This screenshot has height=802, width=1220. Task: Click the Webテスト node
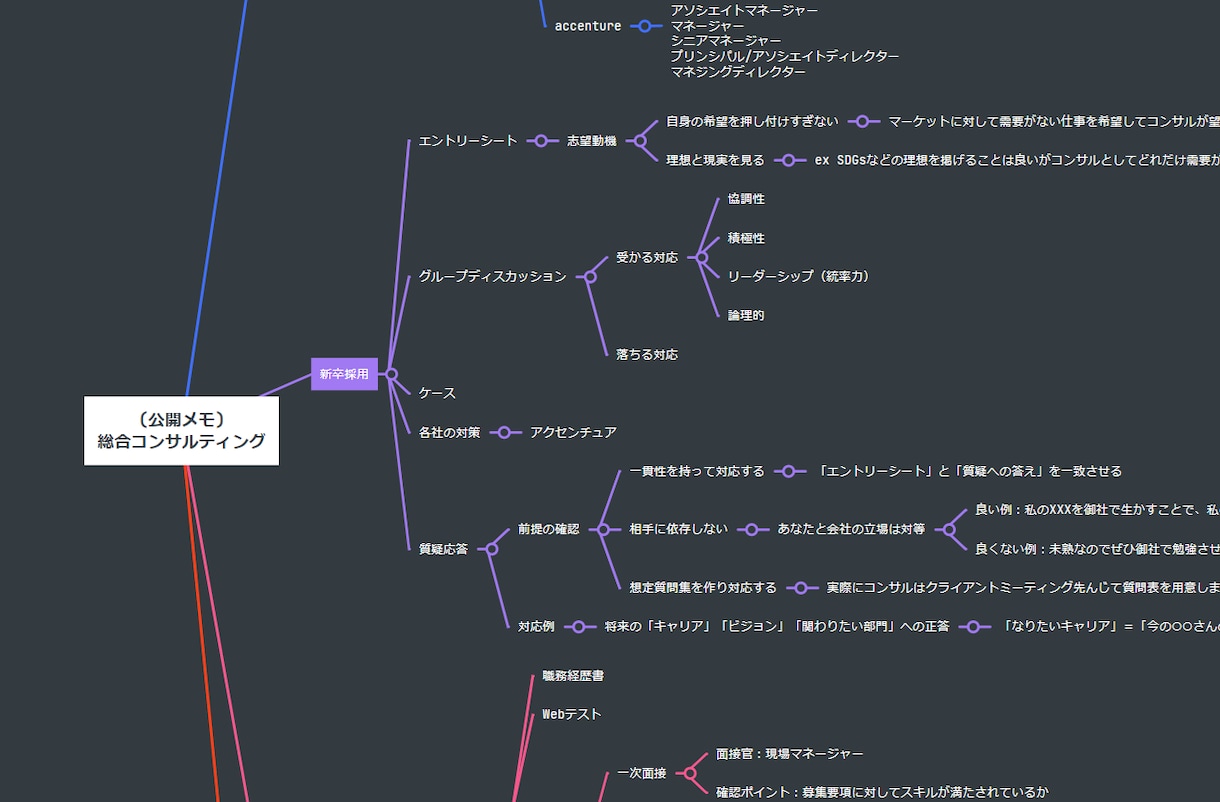tap(572, 715)
